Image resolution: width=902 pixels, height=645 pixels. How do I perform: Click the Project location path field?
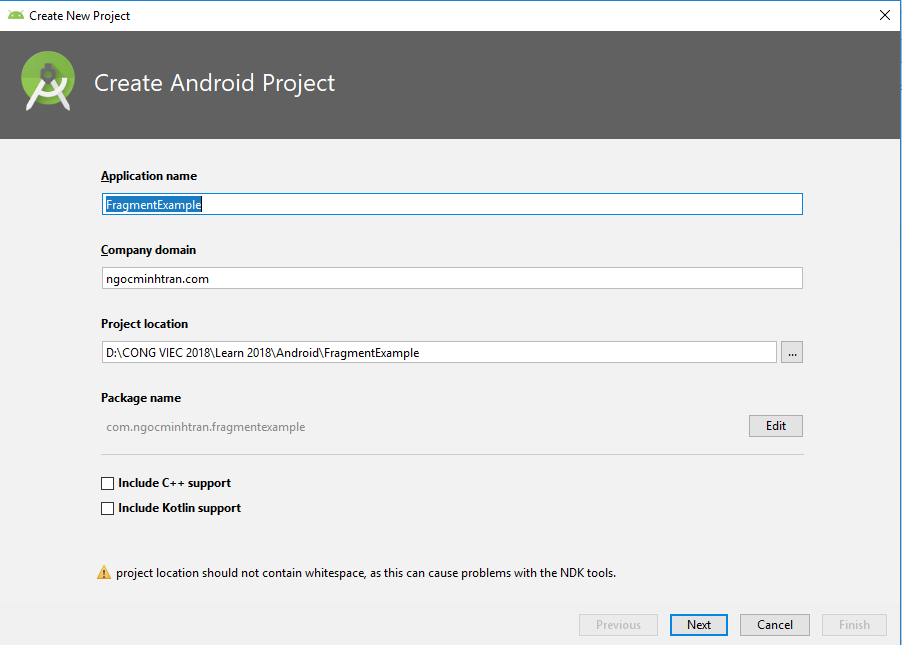click(x=439, y=353)
